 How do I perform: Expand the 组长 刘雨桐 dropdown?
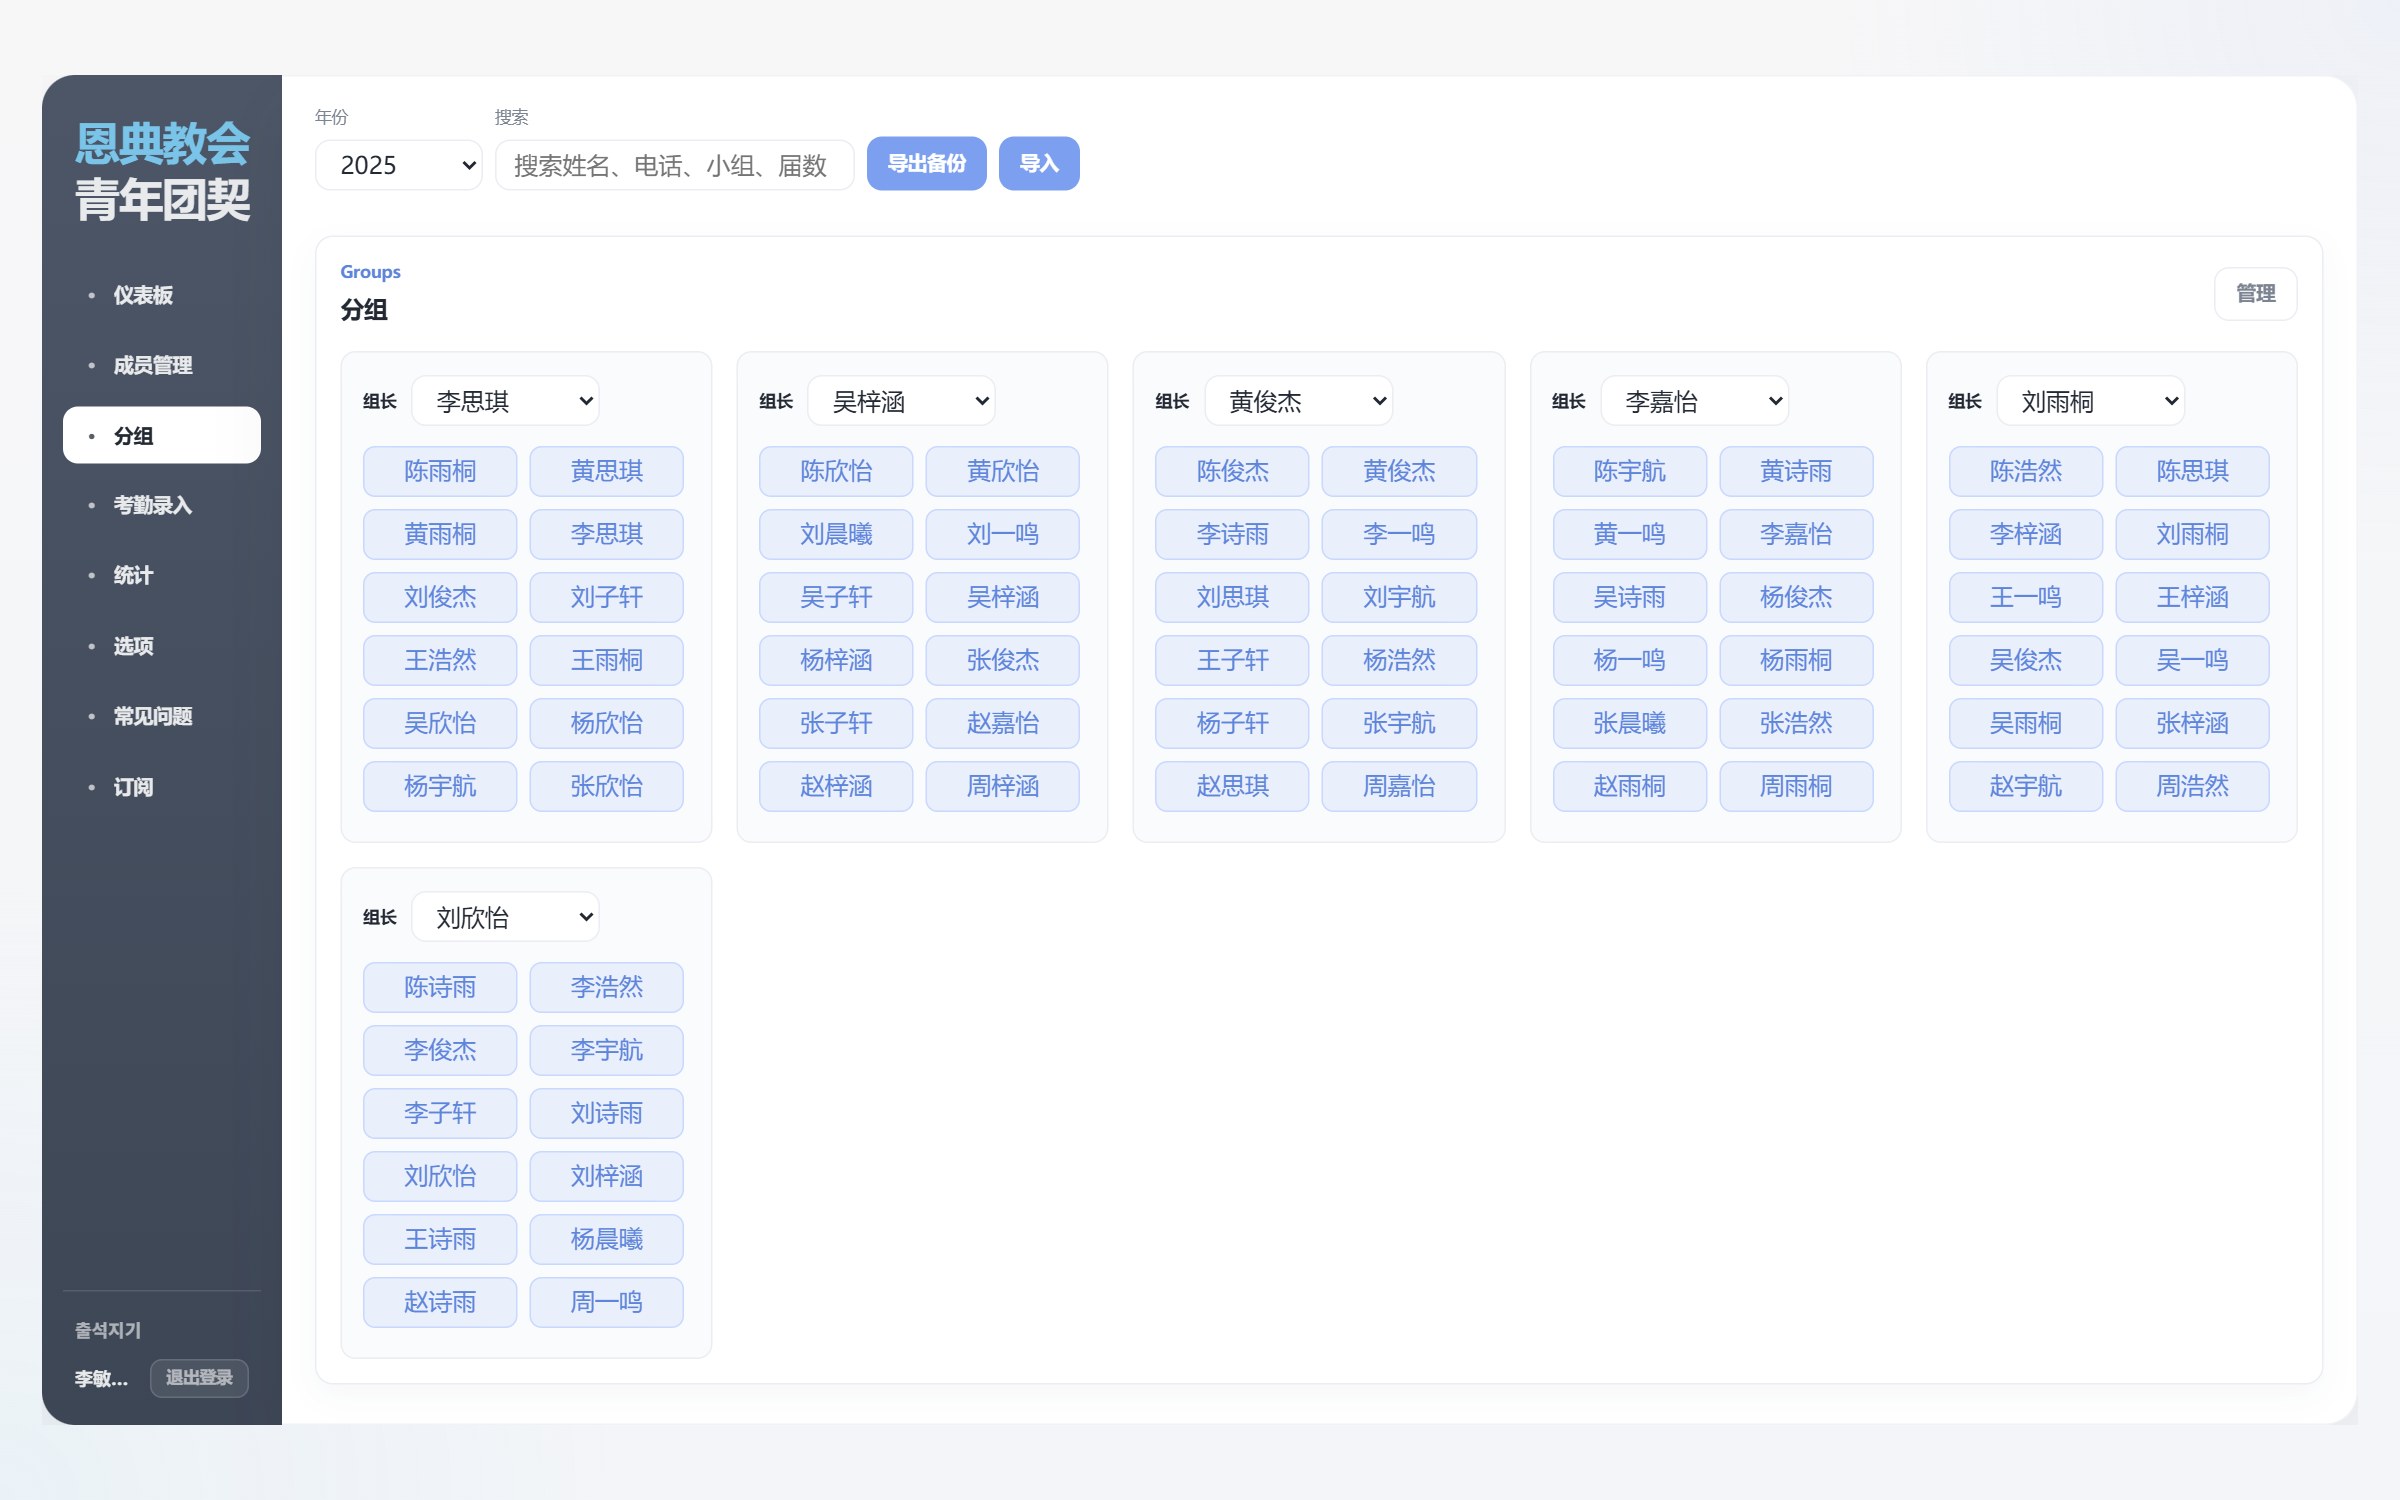(x=2090, y=401)
